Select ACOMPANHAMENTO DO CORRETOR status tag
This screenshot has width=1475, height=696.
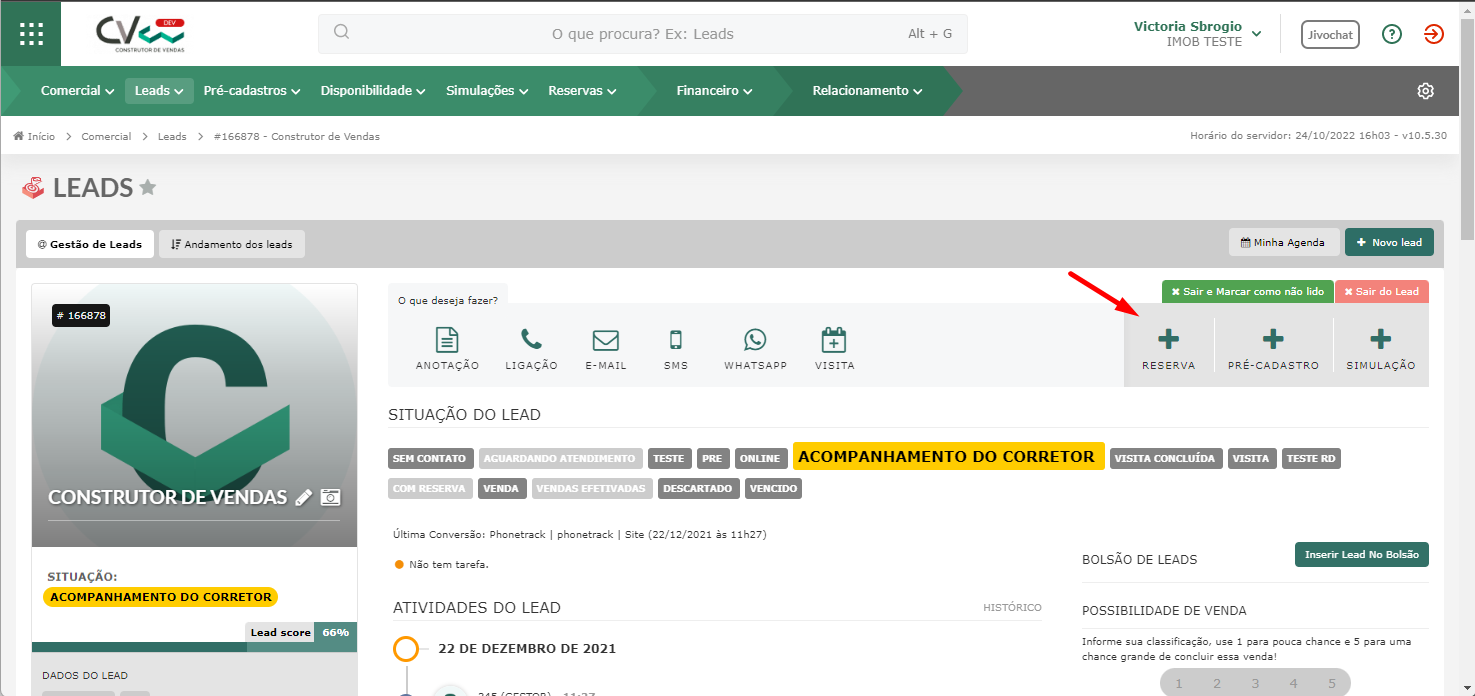click(947, 457)
